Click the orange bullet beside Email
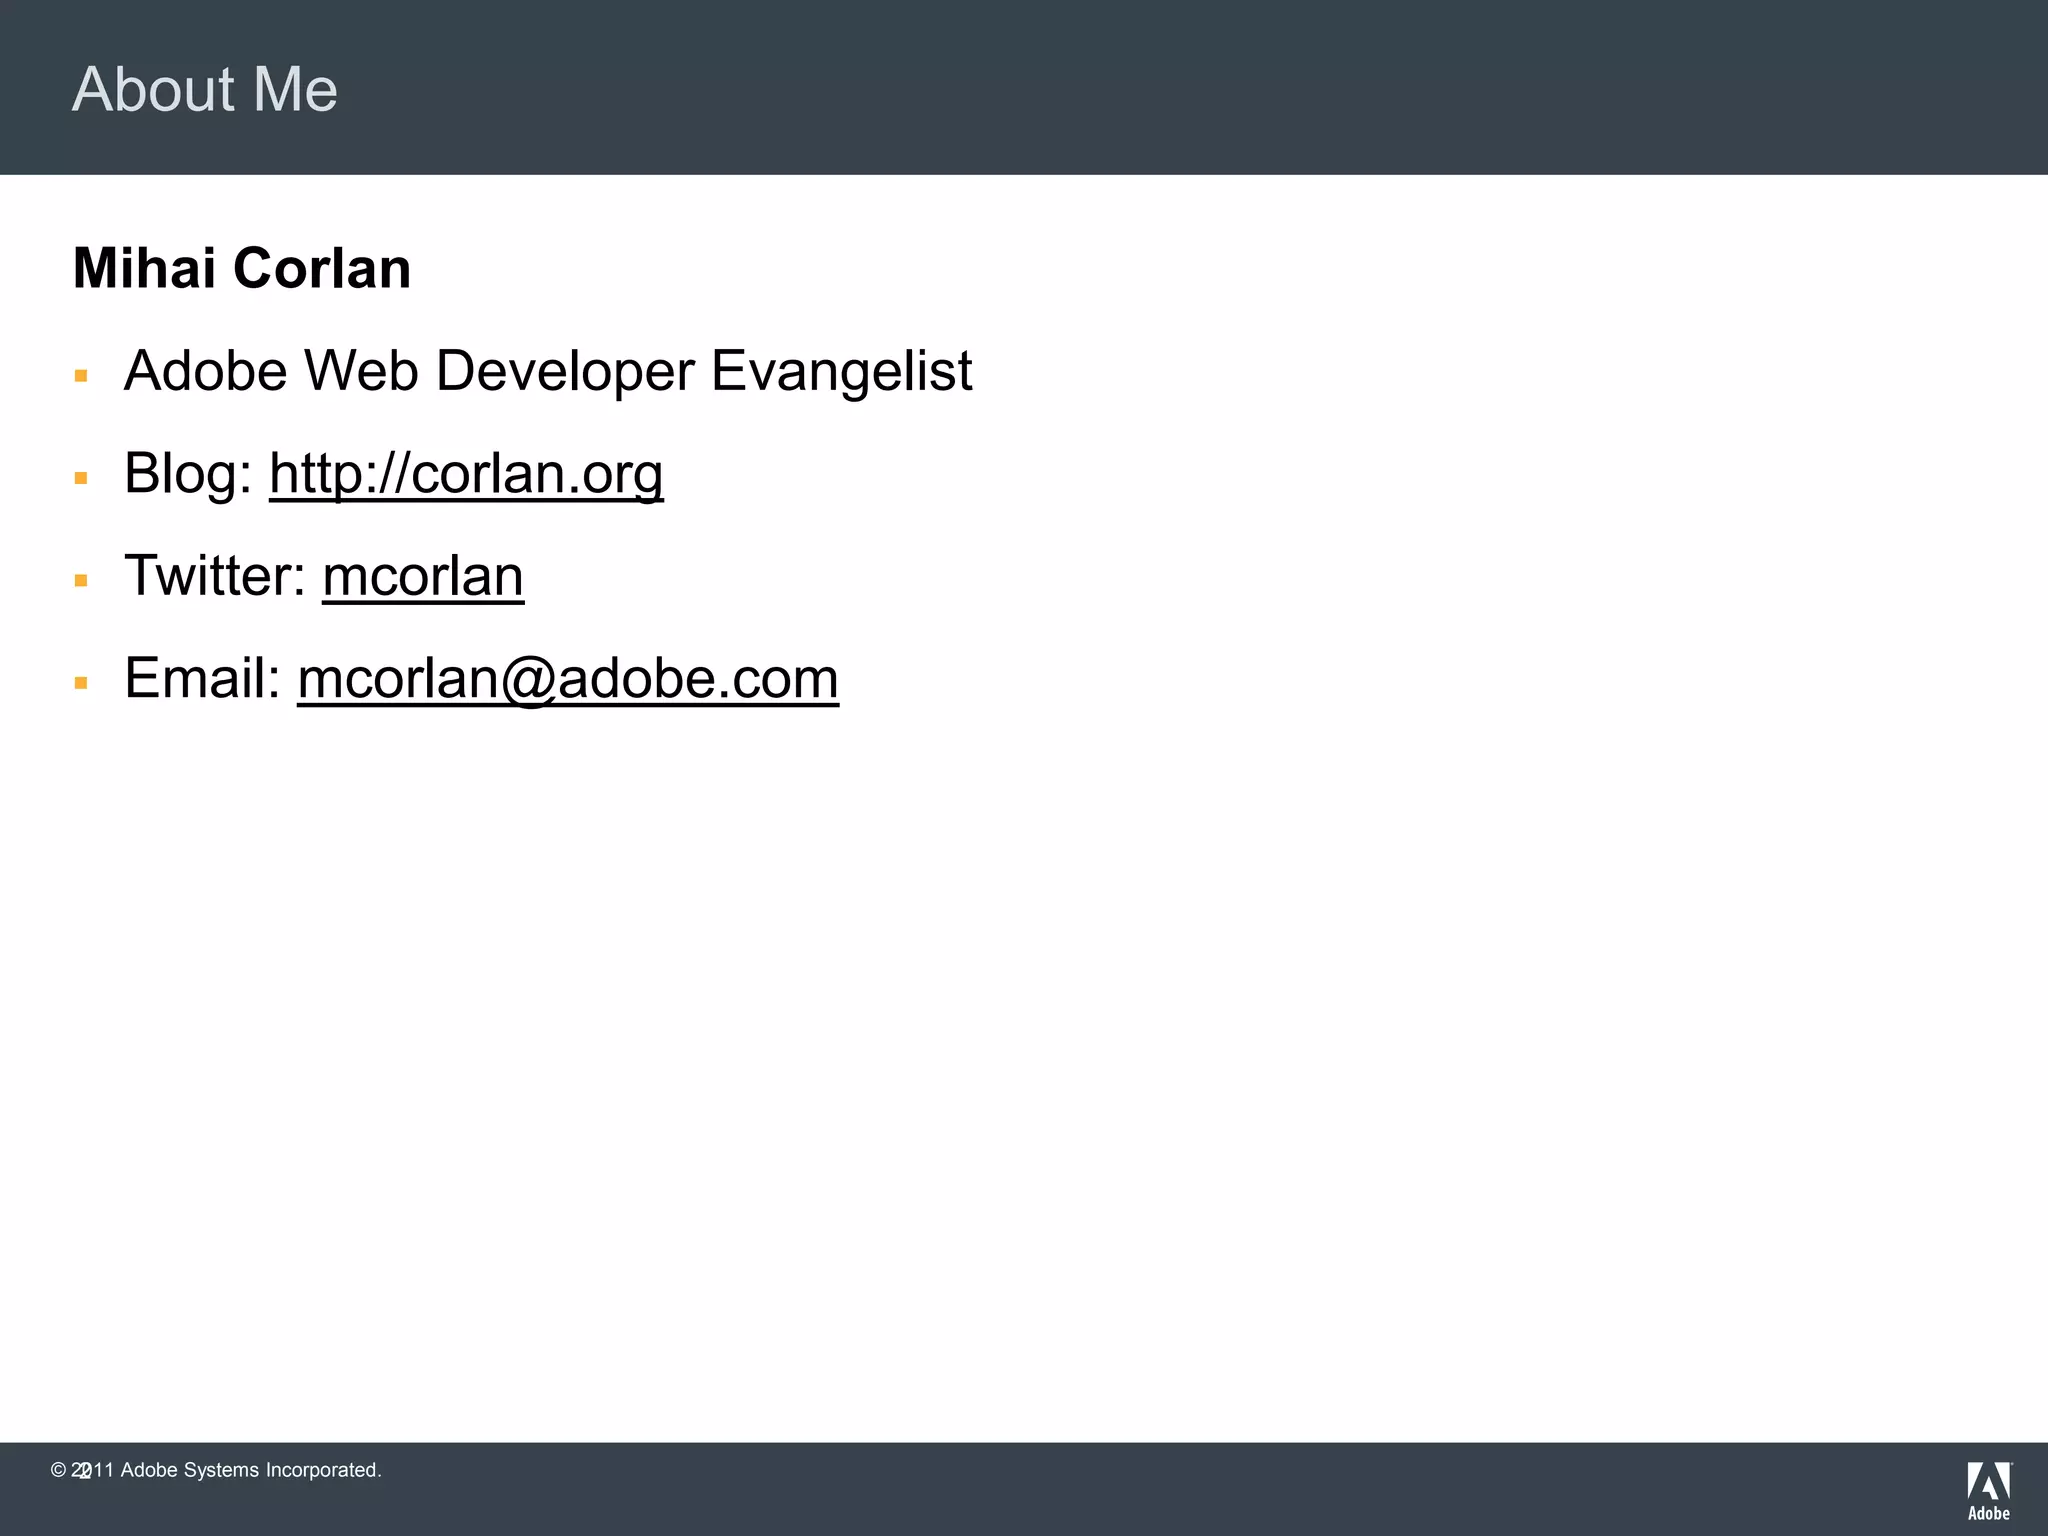Screen dimensions: 2048x1536 click(x=81, y=684)
